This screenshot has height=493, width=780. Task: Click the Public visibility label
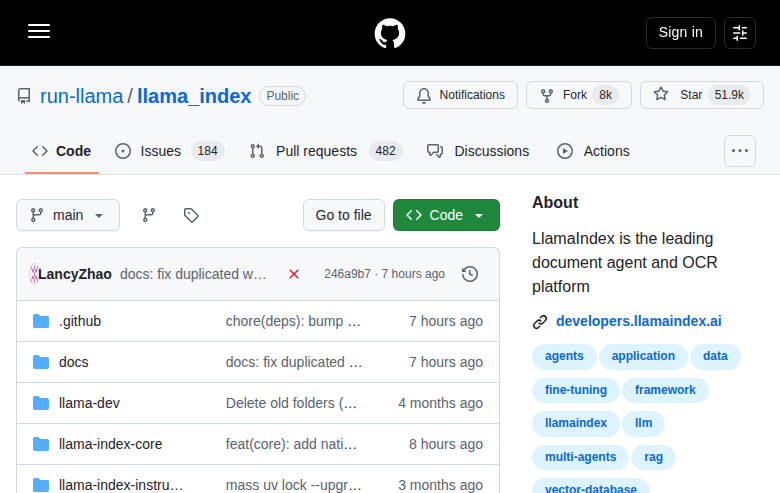tap(283, 96)
